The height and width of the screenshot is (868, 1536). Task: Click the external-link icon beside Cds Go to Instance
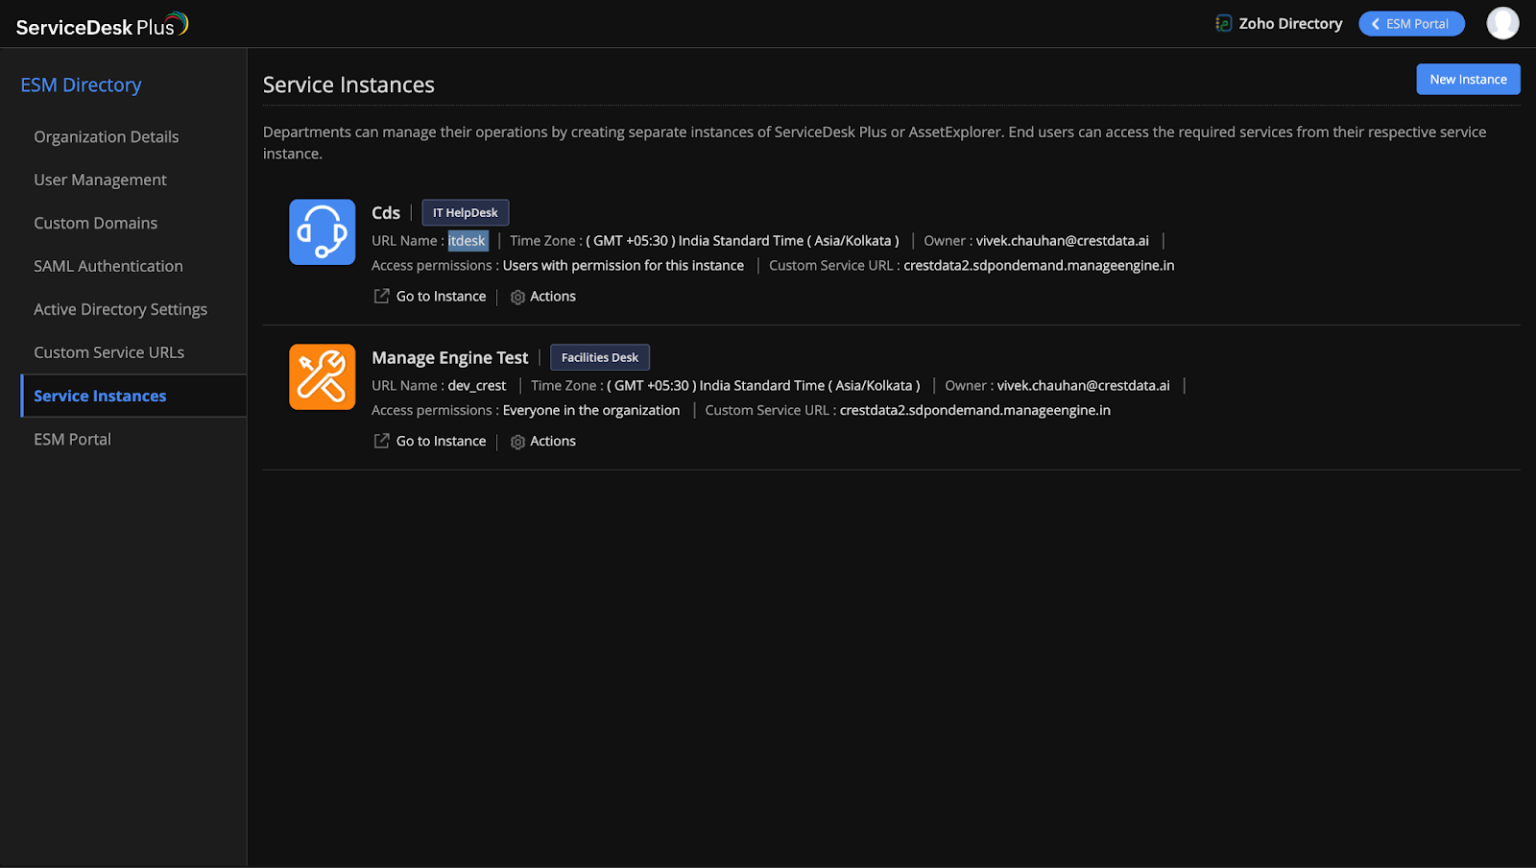[382, 296]
